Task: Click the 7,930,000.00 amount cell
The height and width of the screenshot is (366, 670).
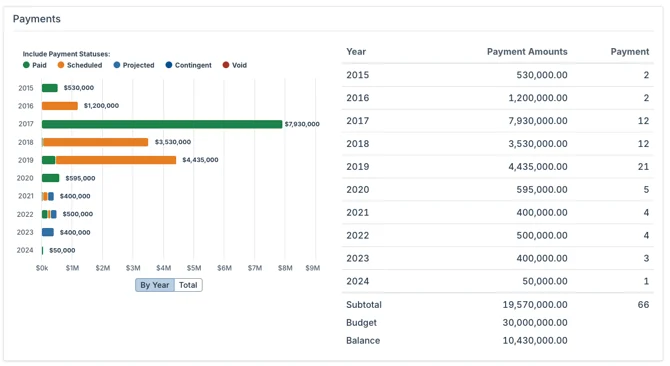Action: click(538, 121)
